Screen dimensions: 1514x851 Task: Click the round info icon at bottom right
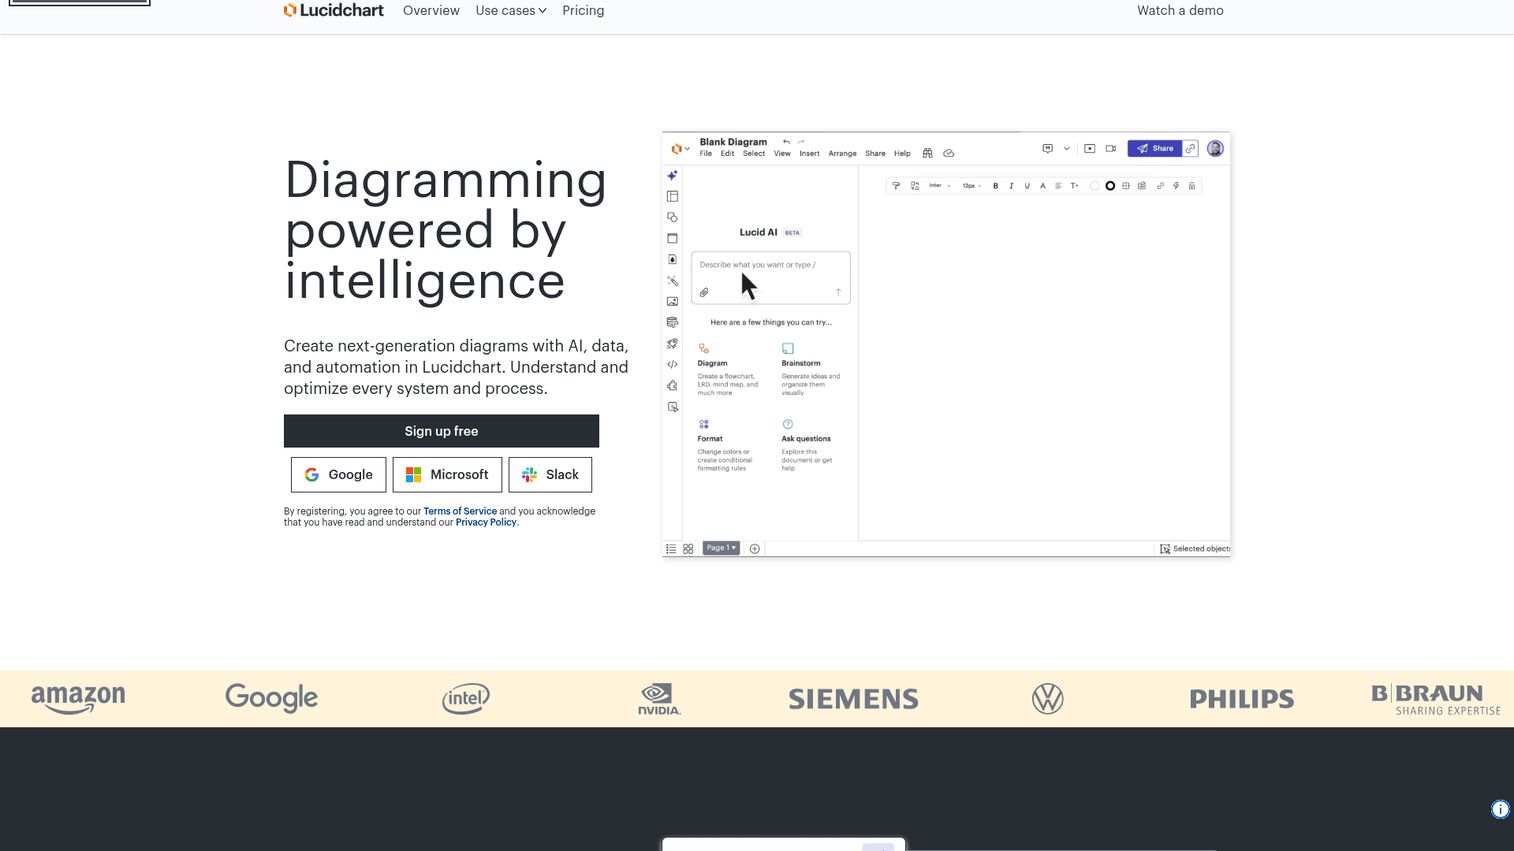tap(1500, 810)
